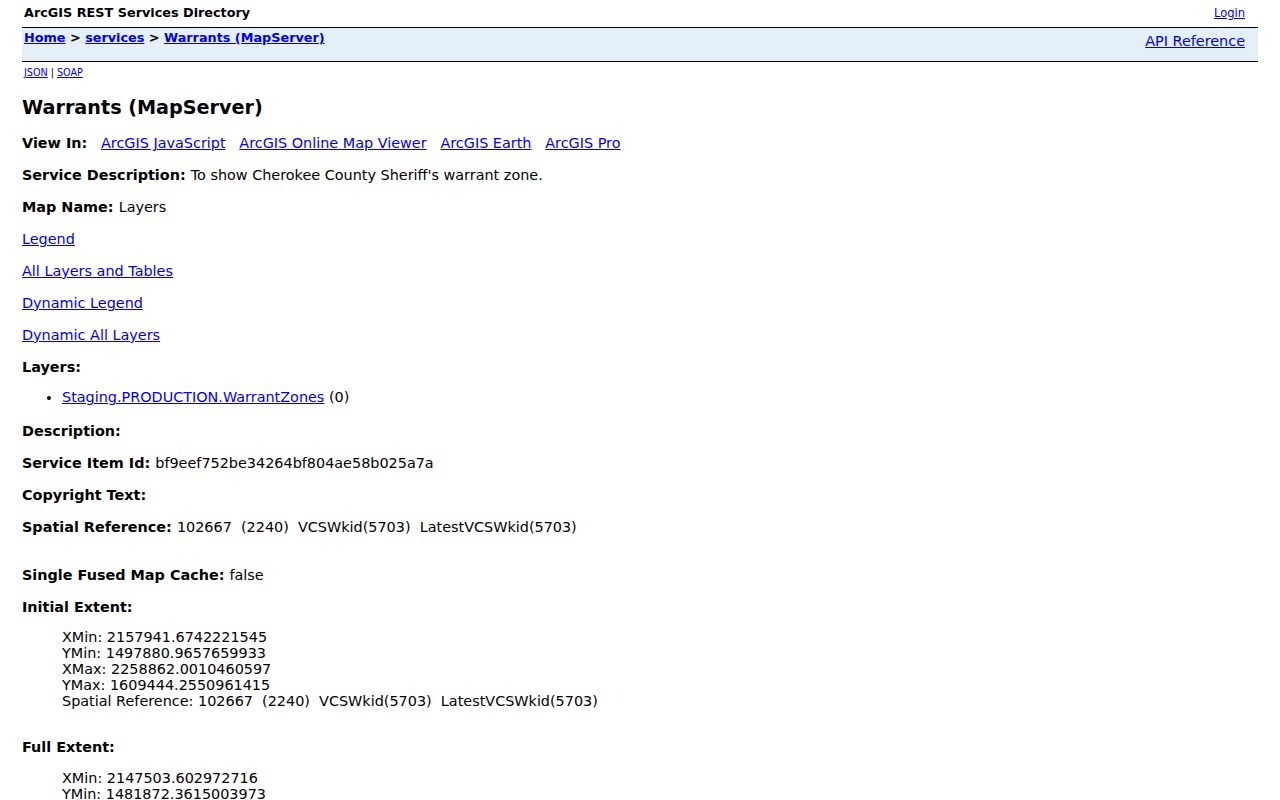This screenshot has height=800, width=1280.
Task: Click the YMax value 1609444.2550961415
Action: [190, 685]
